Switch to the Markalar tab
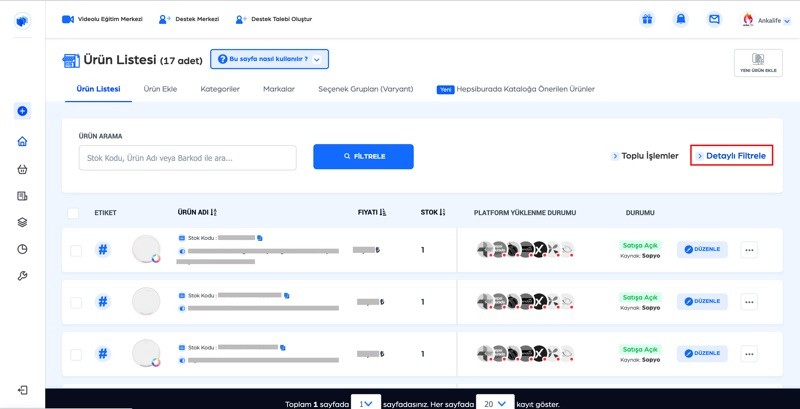Image resolution: width=800 pixels, height=409 pixels. click(x=279, y=89)
